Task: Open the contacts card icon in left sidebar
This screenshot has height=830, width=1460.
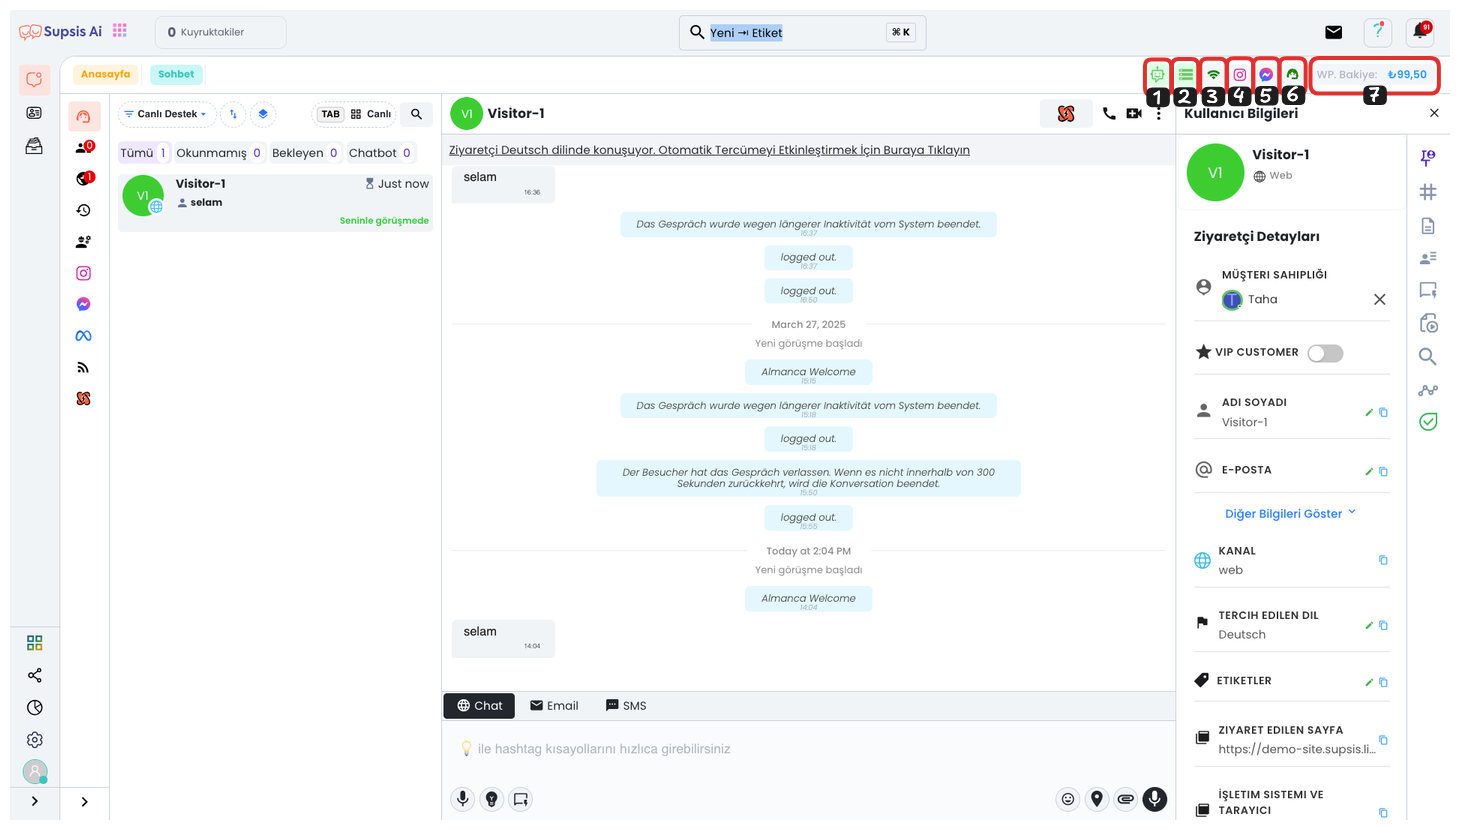Action: pos(34,113)
